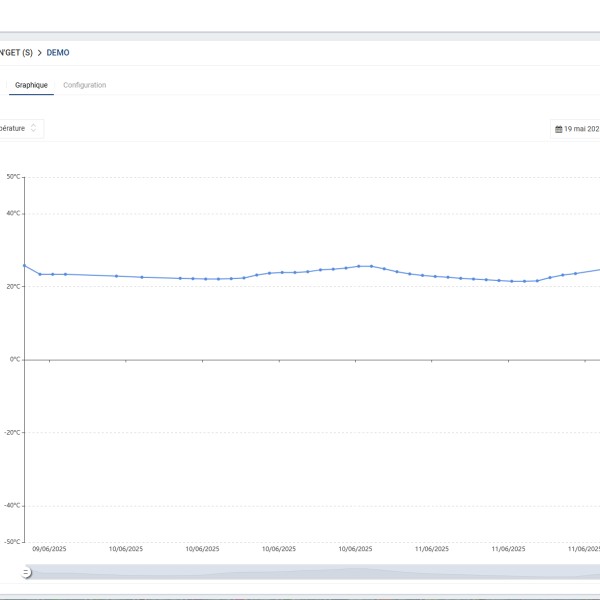Click the -20°C axis label

(12, 432)
